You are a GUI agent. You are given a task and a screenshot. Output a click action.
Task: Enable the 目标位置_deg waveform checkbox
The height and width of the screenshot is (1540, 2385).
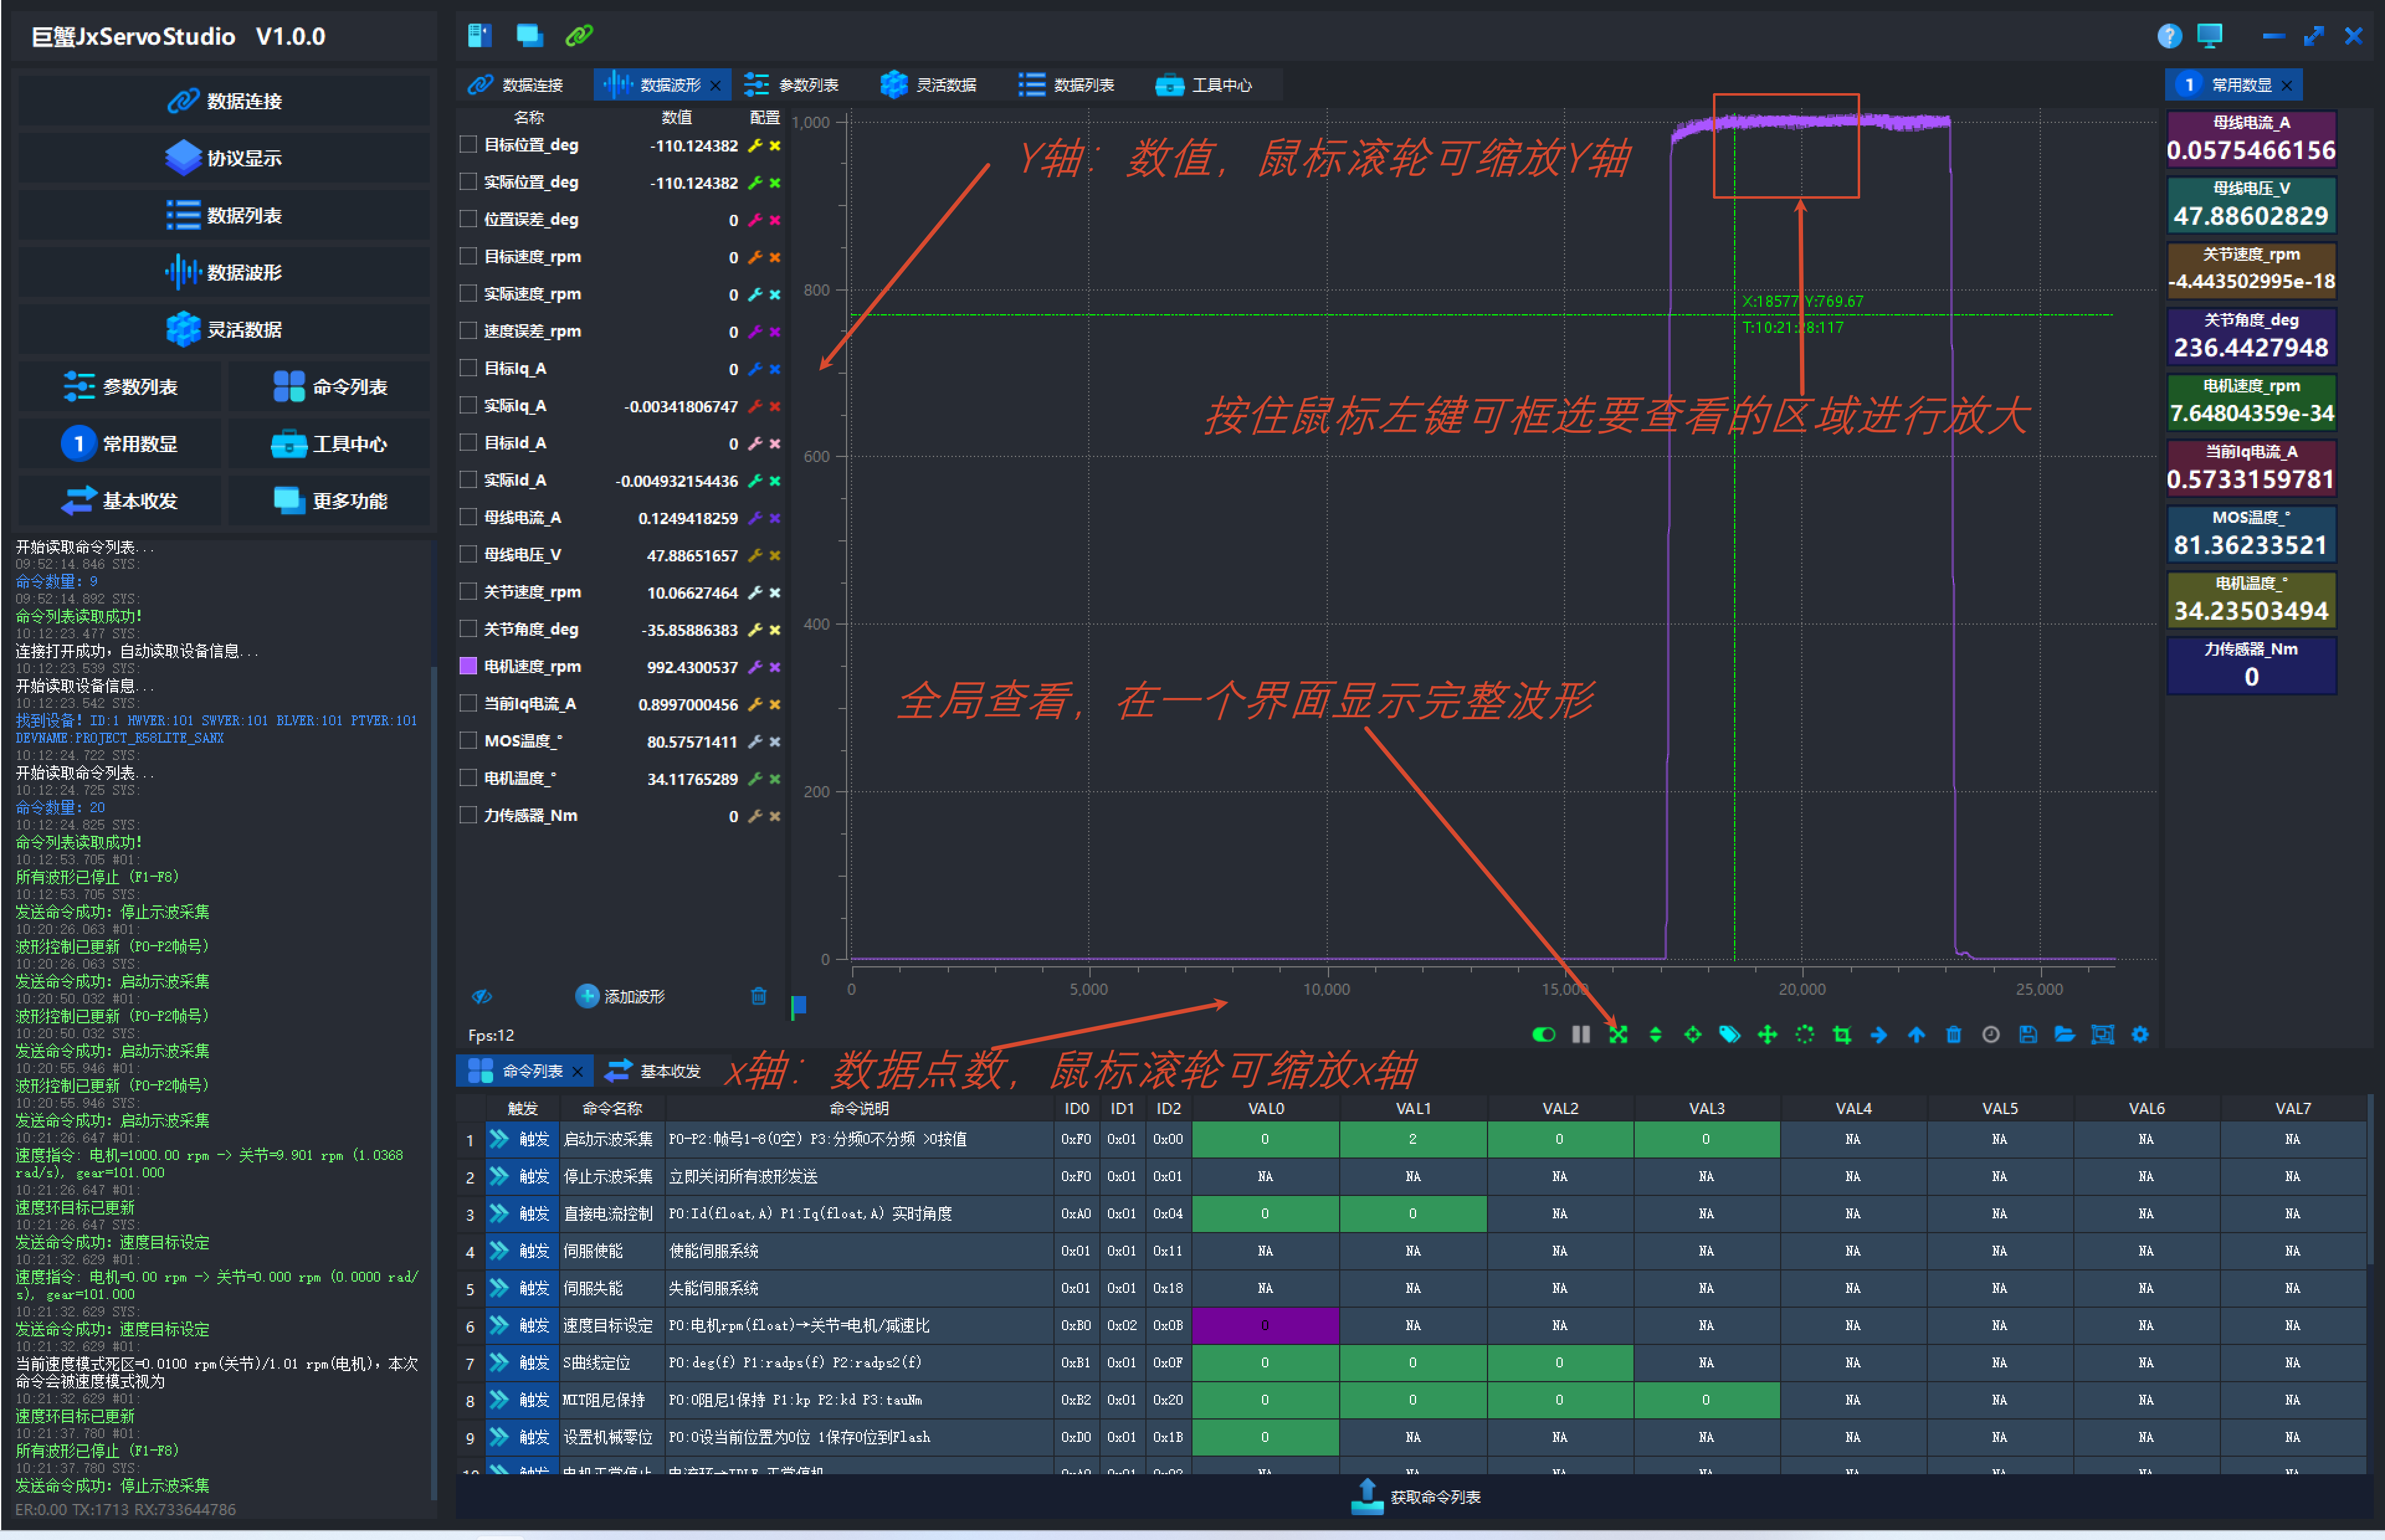click(x=467, y=144)
